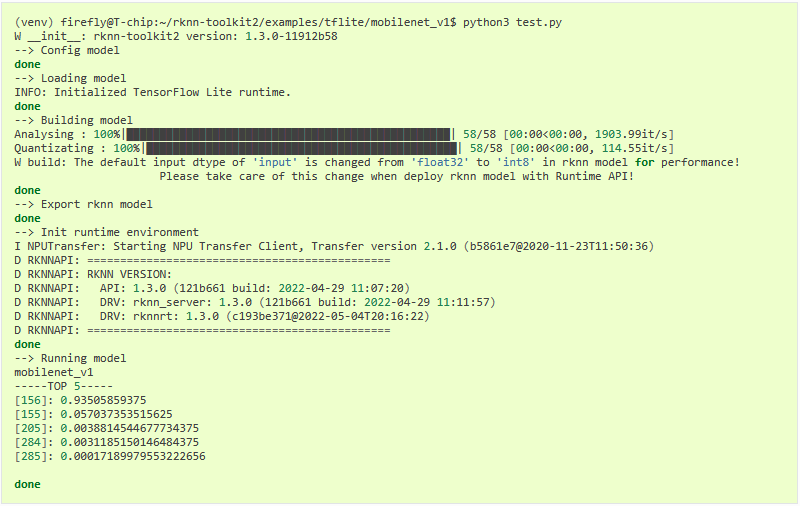Image resolution: width=800 pixels, height=506 pixels.
Task: Click the Quantizating progress bar
Action: (302, 148)
